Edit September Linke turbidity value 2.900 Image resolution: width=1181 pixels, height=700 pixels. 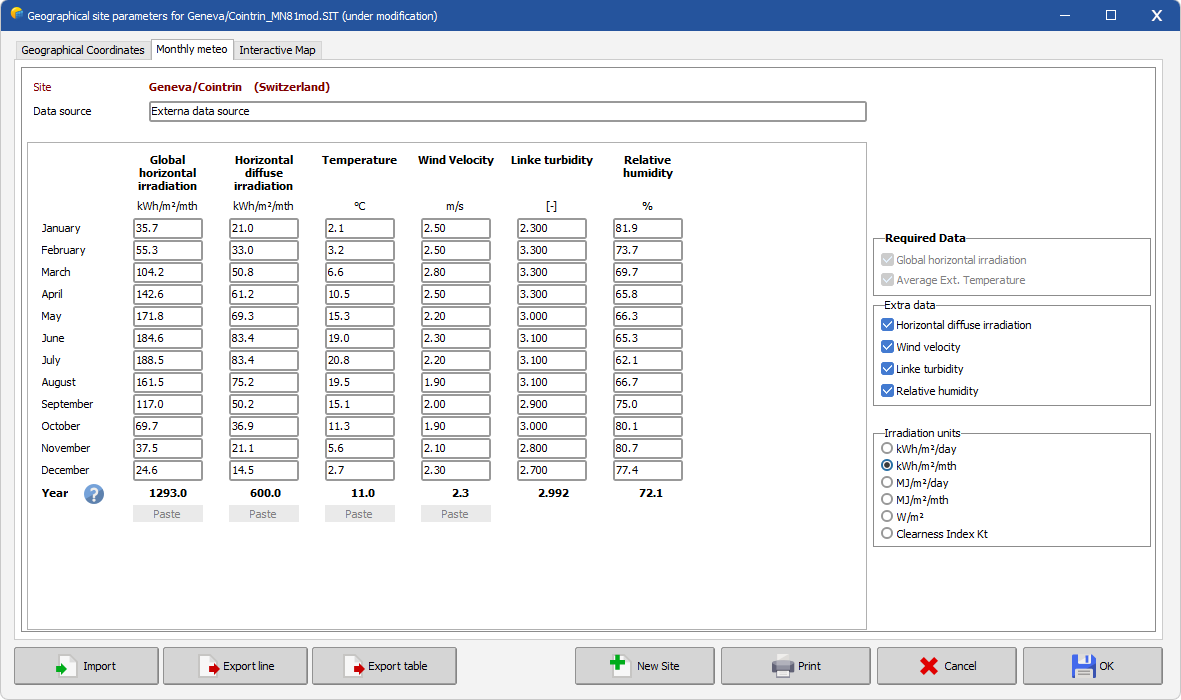click(x=551, y=404)
